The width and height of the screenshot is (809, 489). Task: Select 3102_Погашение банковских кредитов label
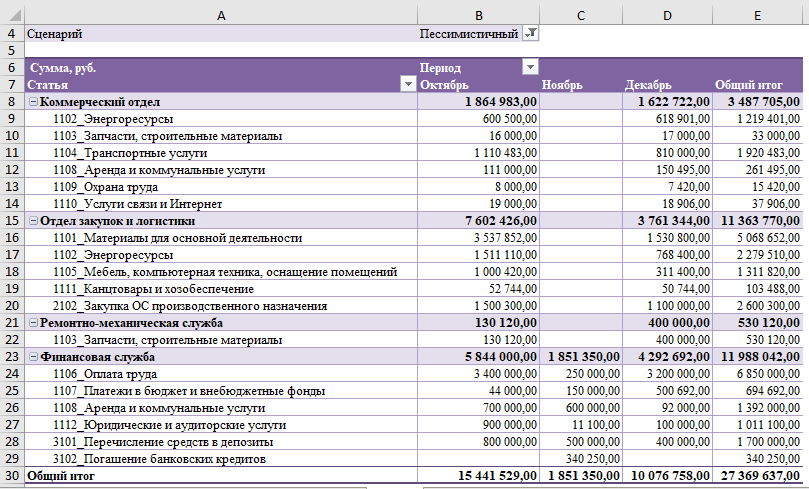(x=159, y=459)
